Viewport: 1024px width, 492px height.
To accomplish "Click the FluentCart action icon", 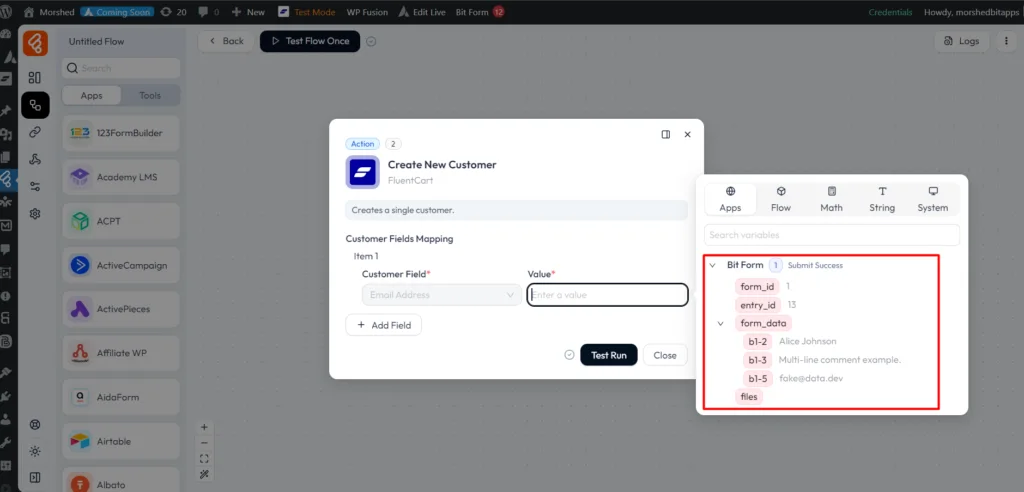I will tap(362, 172).
